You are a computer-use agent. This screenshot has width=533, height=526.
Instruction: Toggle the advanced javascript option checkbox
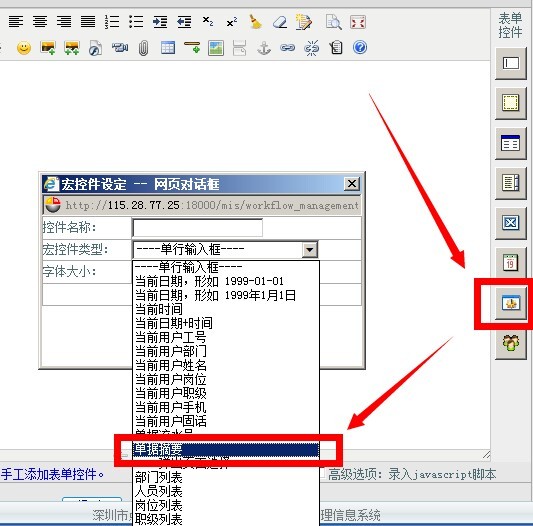click(323, 474)
